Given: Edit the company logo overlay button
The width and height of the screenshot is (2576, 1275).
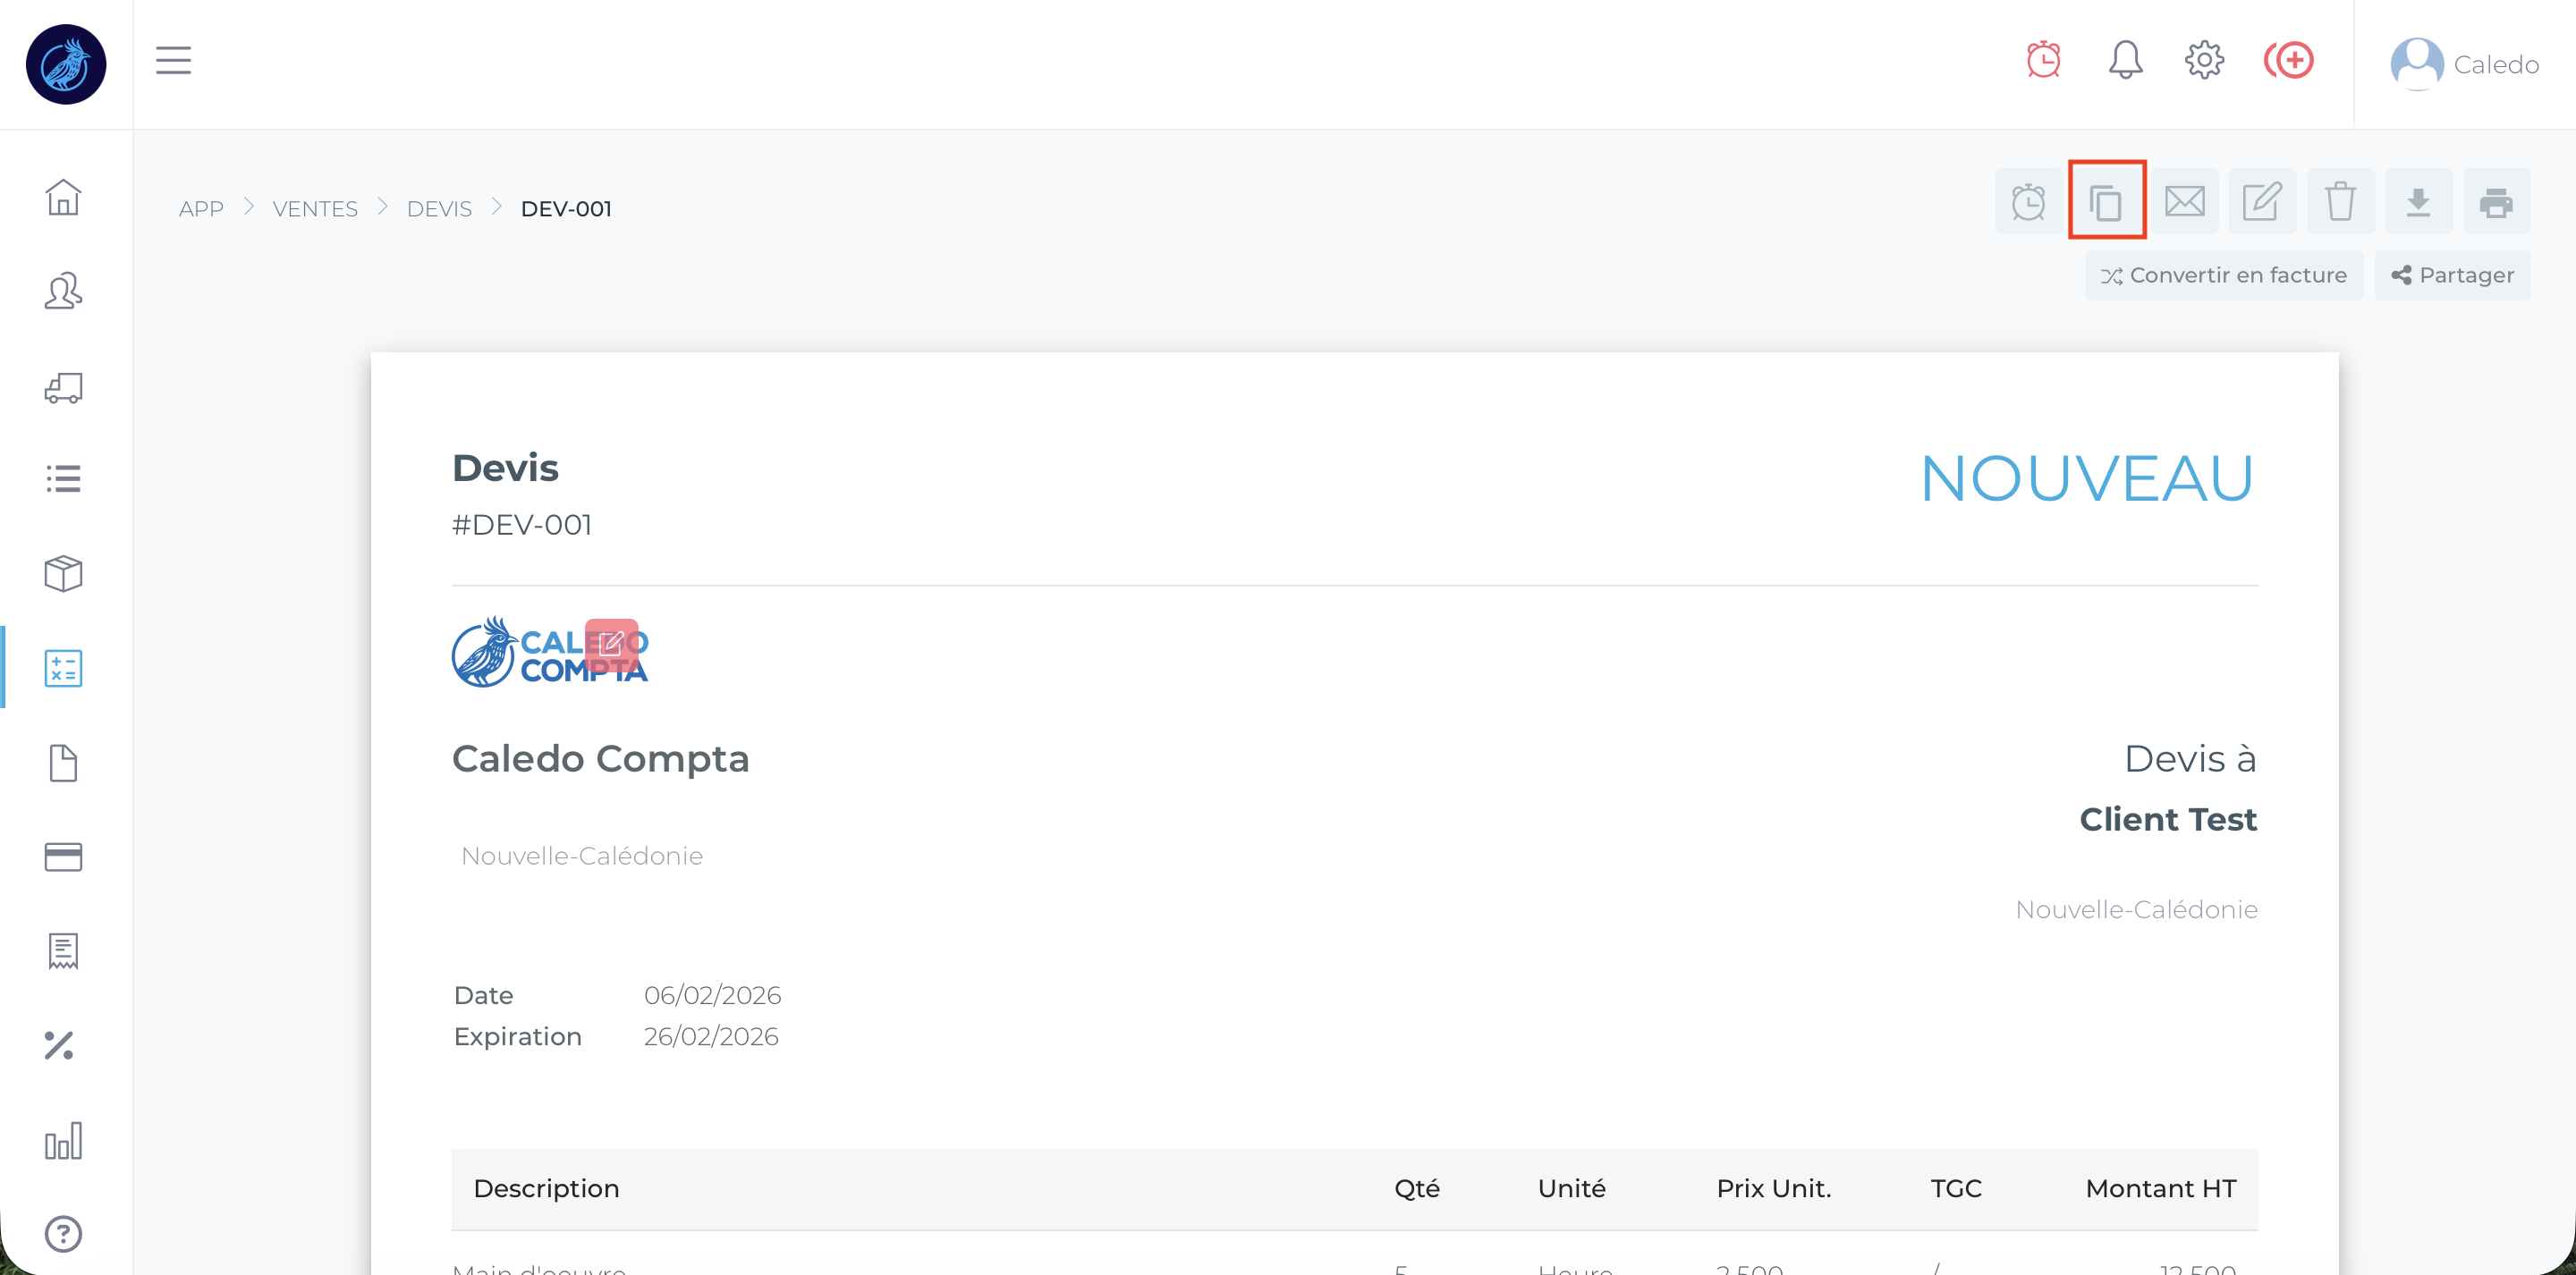Looking at the screenshot, I should pos(611,643).
